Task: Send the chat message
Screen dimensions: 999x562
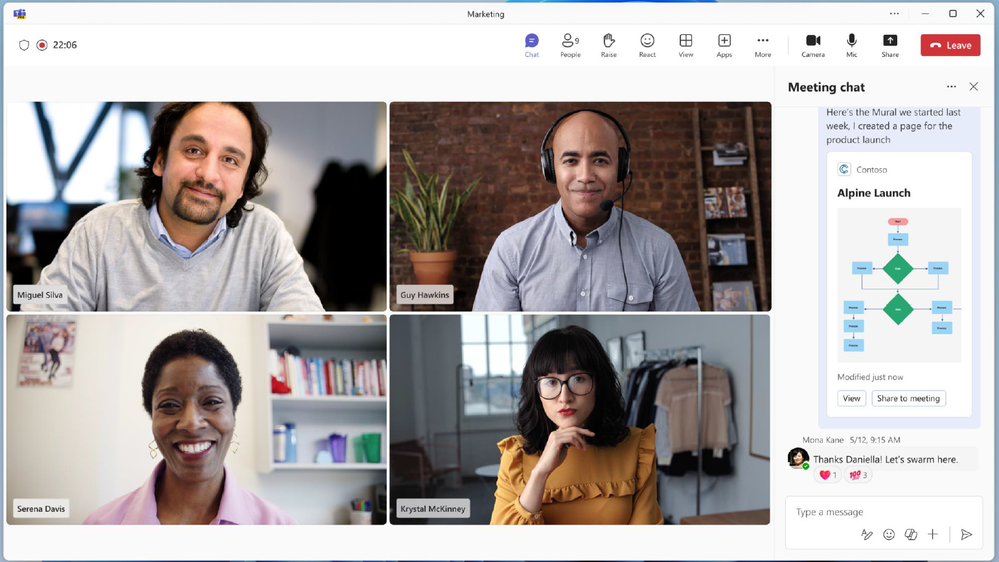Action: [x=967, y=535]
